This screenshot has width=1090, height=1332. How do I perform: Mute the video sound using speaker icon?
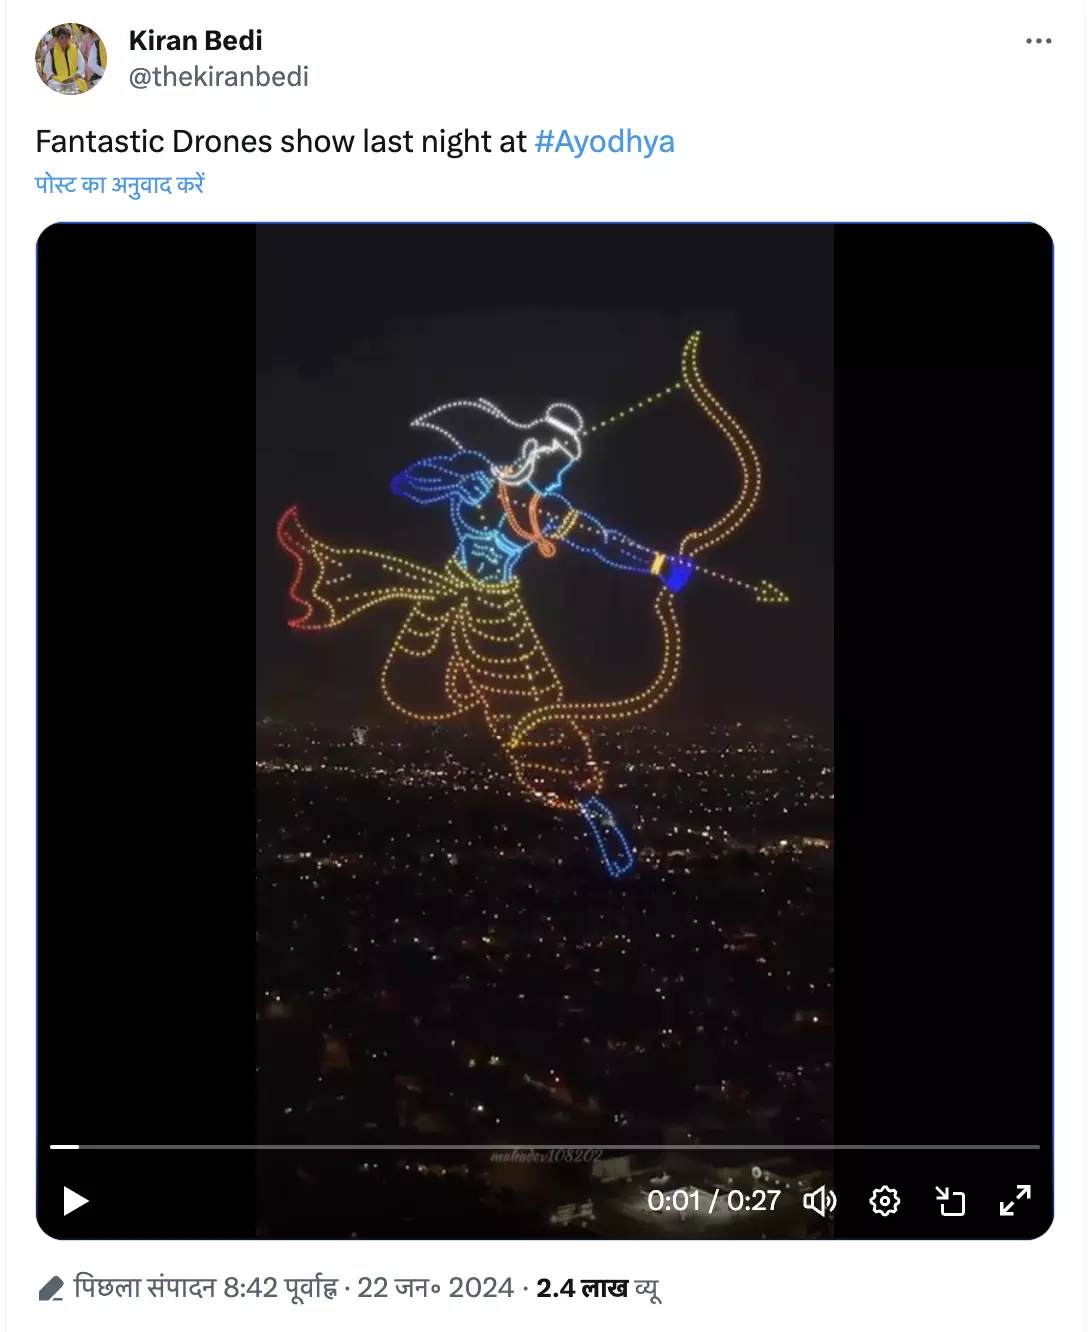pos(820,1200)
